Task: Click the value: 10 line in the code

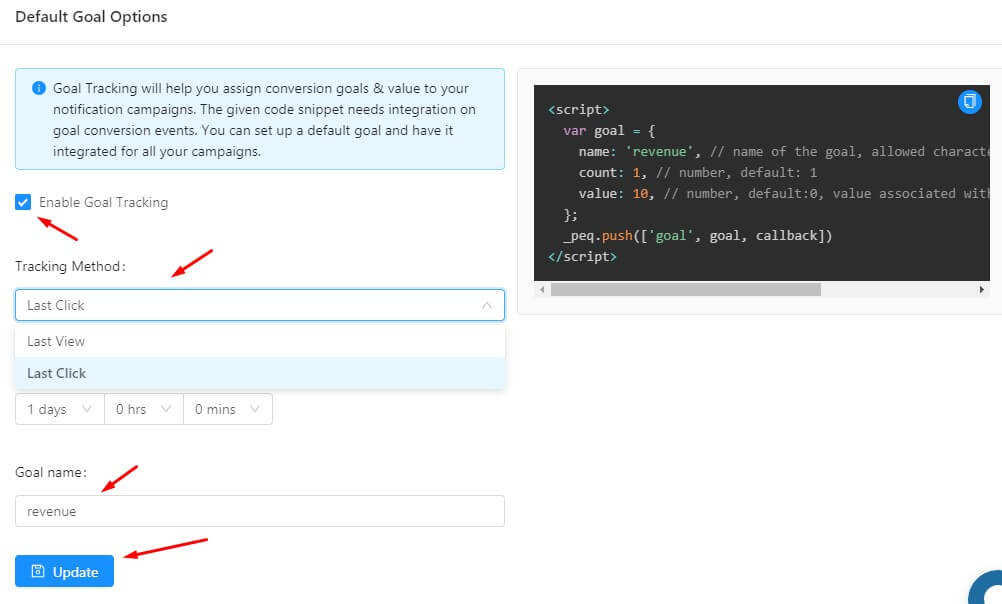Action: pos(784,194)
